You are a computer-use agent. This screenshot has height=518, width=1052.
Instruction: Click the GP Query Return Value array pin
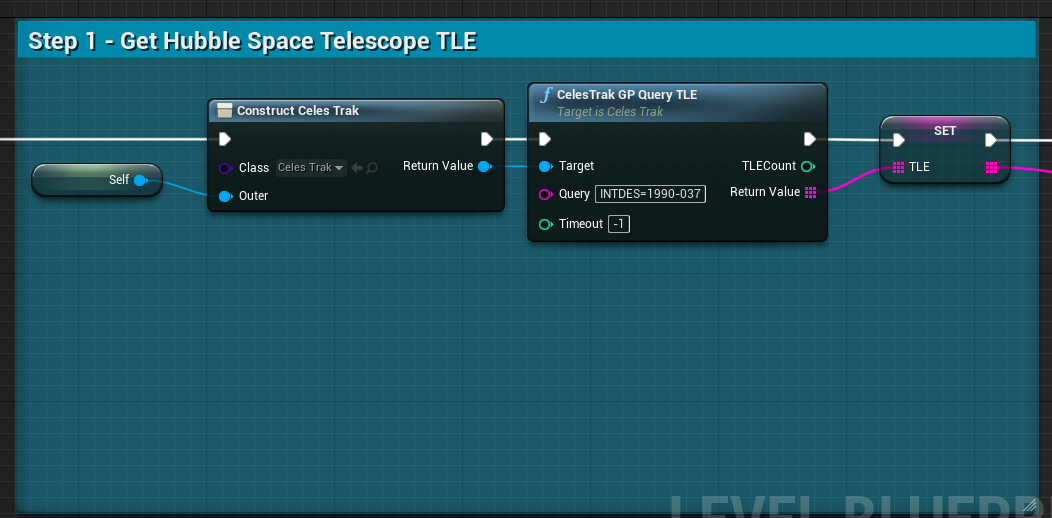(810, 193)
